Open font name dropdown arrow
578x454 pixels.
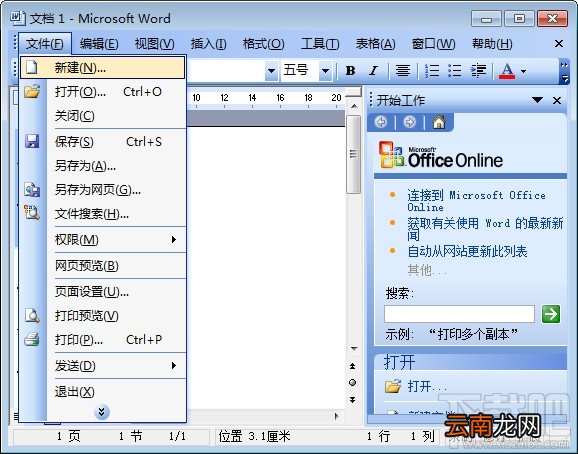pos(271,70)
